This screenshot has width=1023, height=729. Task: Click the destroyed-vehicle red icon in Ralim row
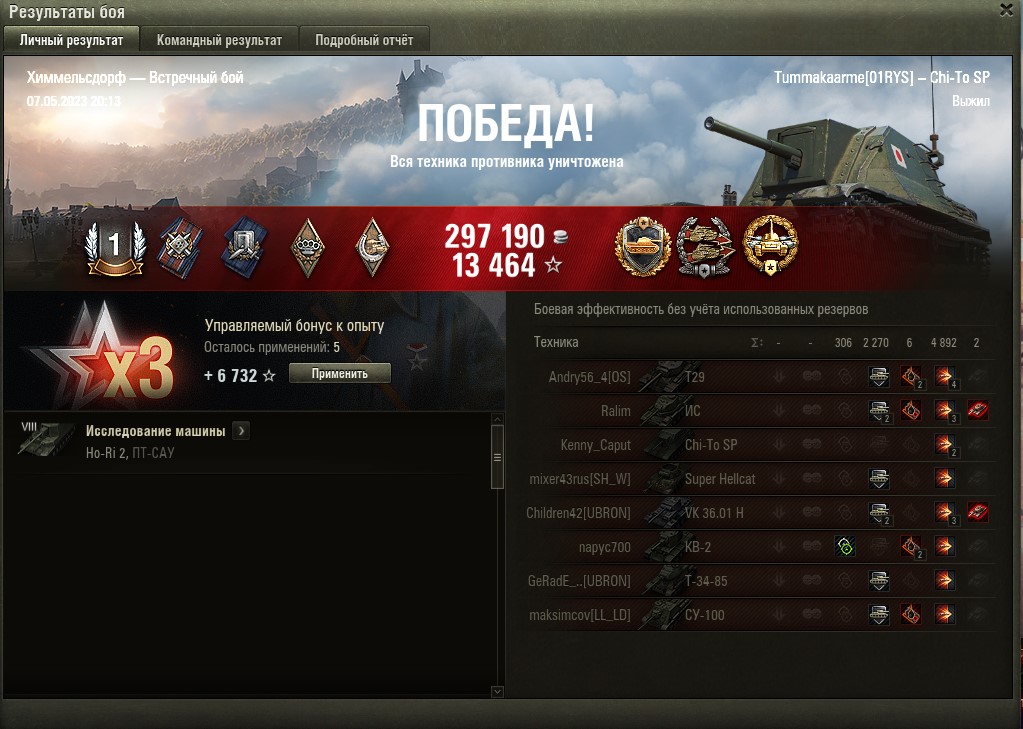(x=977, y=411)
